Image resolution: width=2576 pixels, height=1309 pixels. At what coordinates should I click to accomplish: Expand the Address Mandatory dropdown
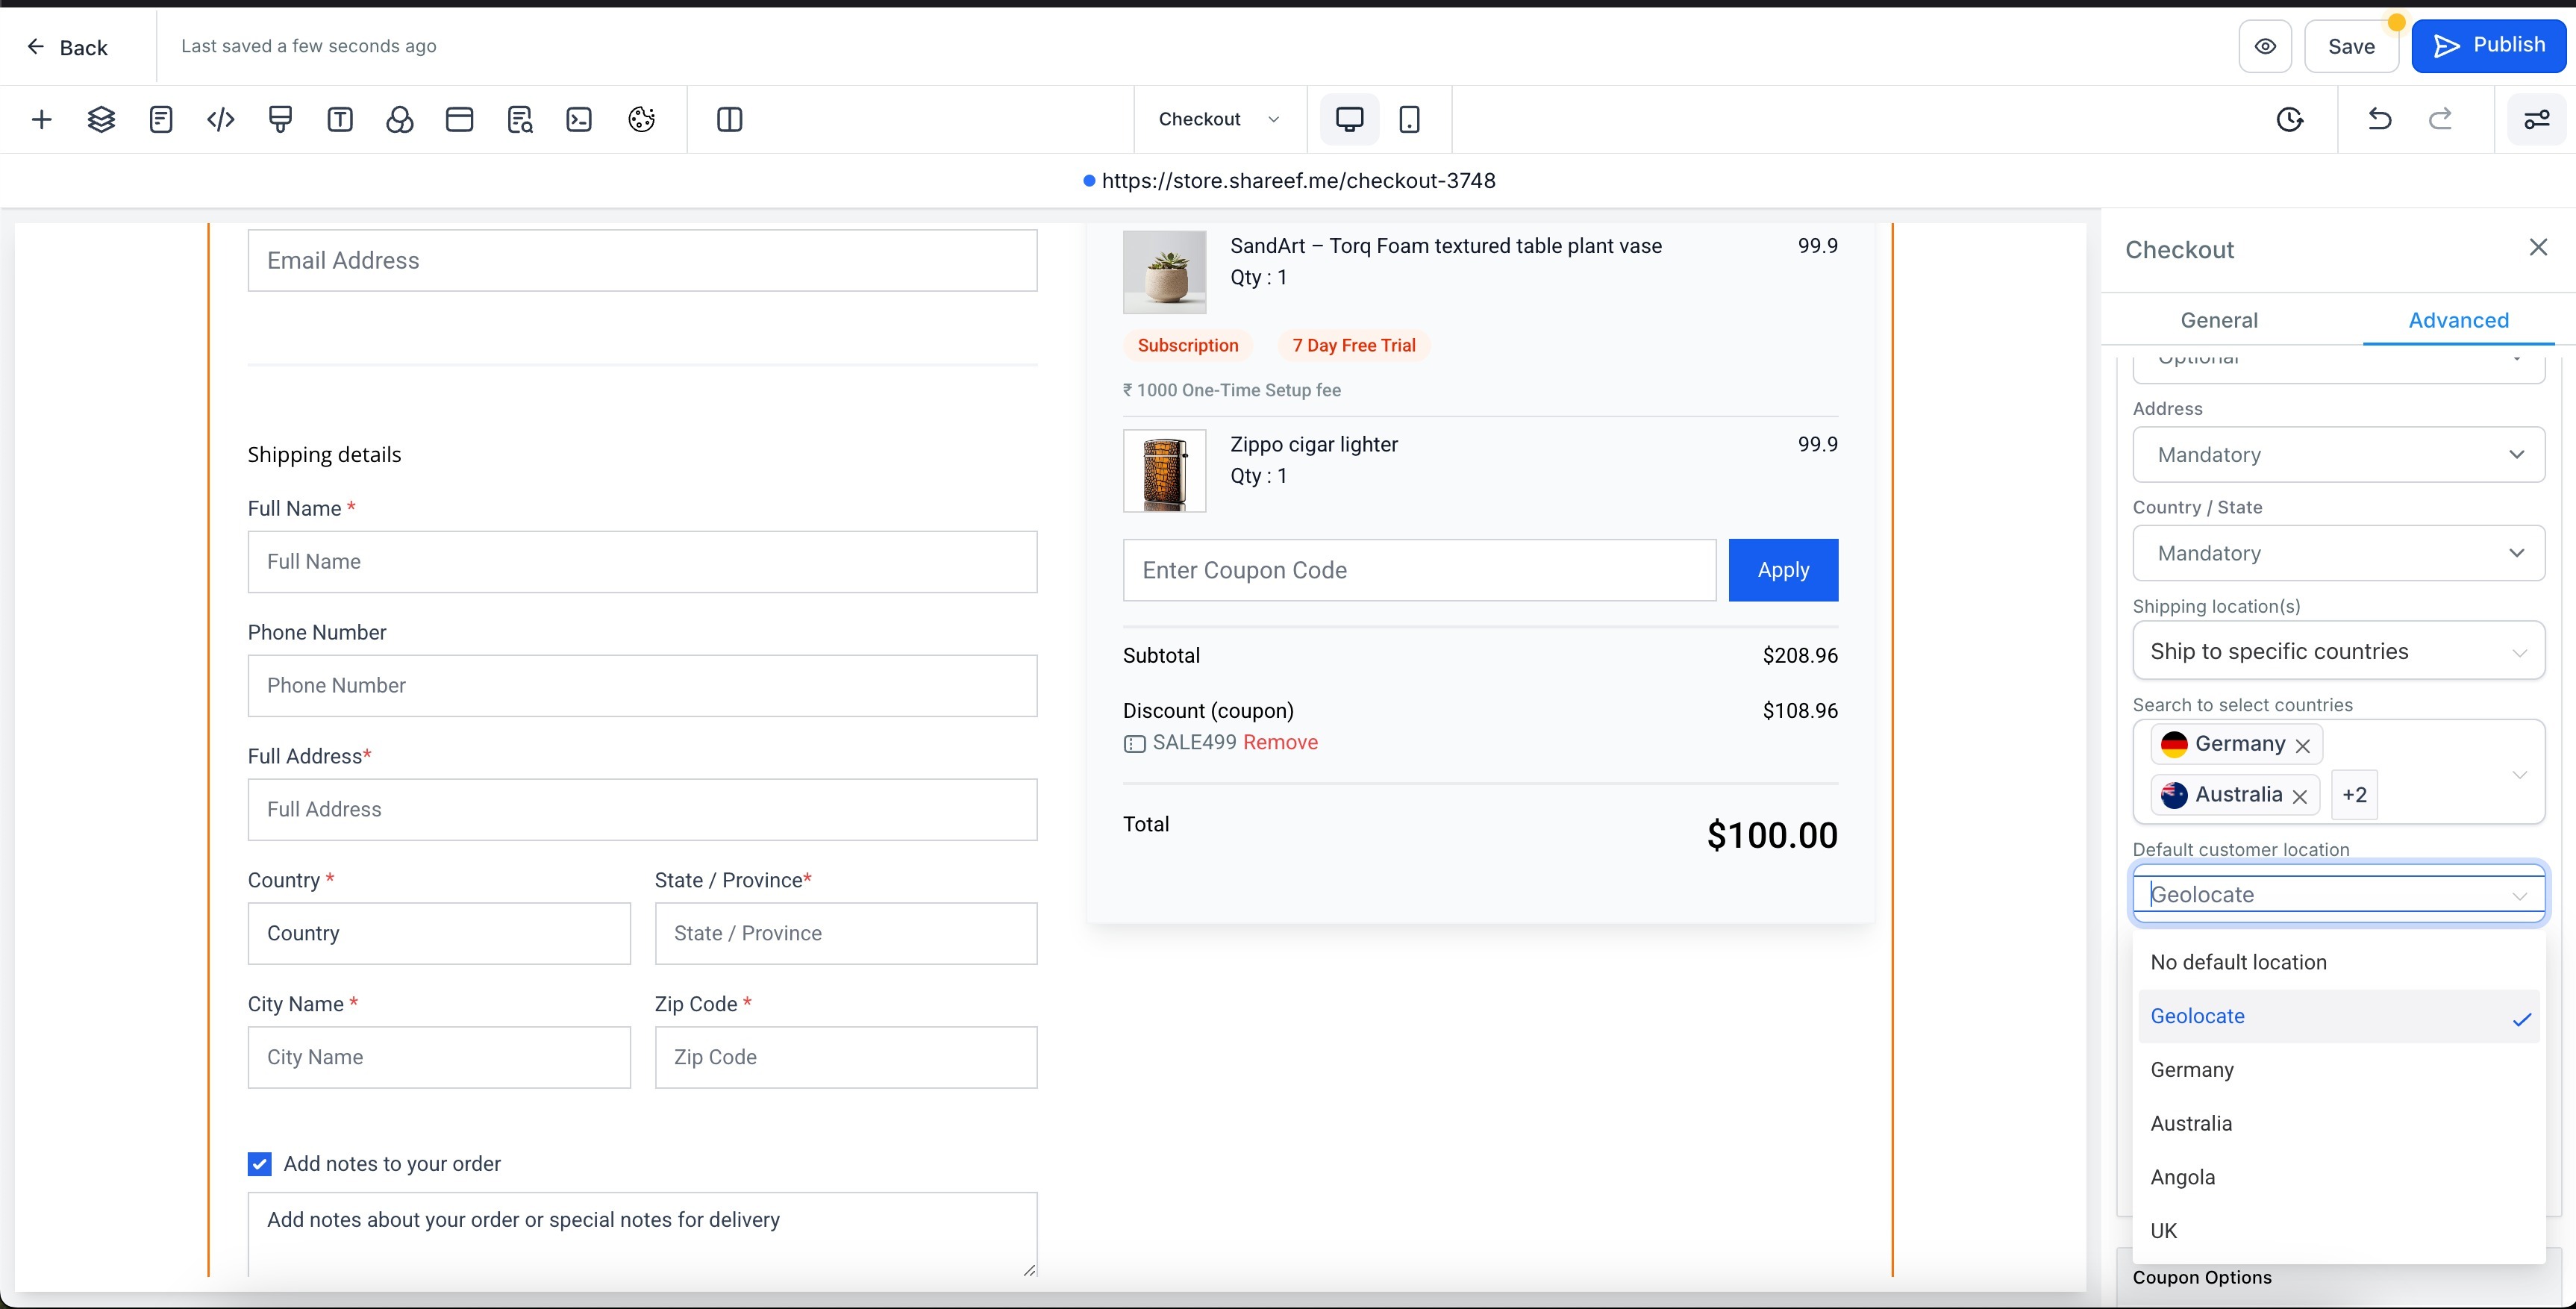[2338, 455]
